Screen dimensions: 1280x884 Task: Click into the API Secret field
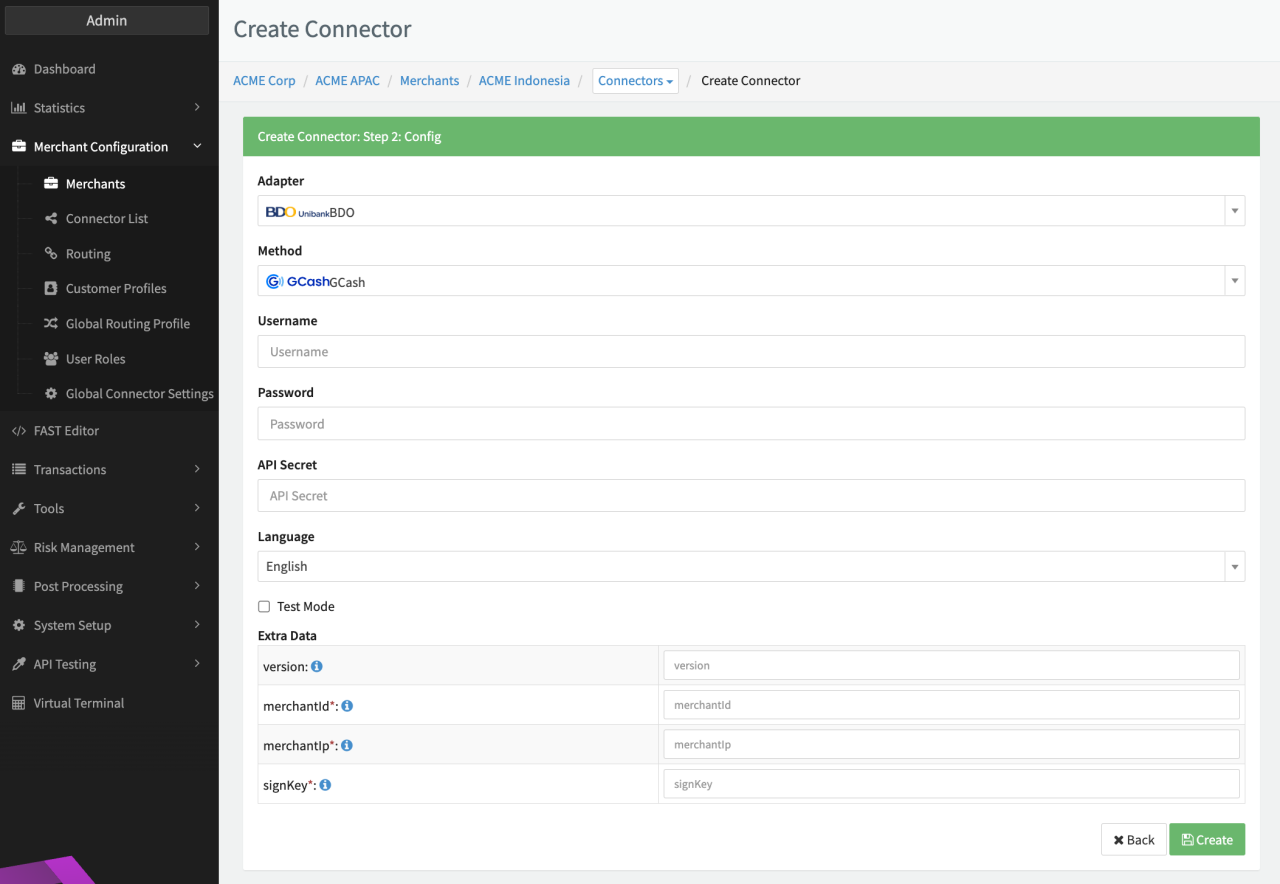point(750,496)
